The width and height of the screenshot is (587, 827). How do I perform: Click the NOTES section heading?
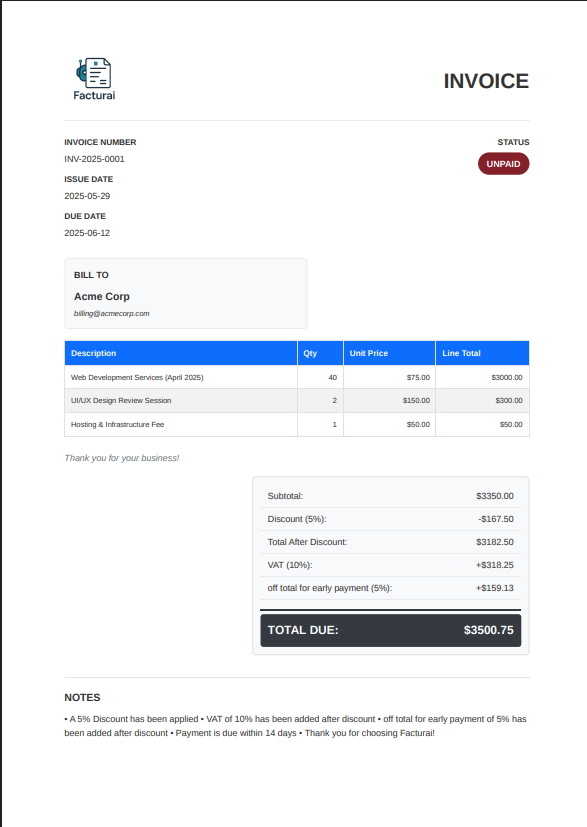coord(82,697)
